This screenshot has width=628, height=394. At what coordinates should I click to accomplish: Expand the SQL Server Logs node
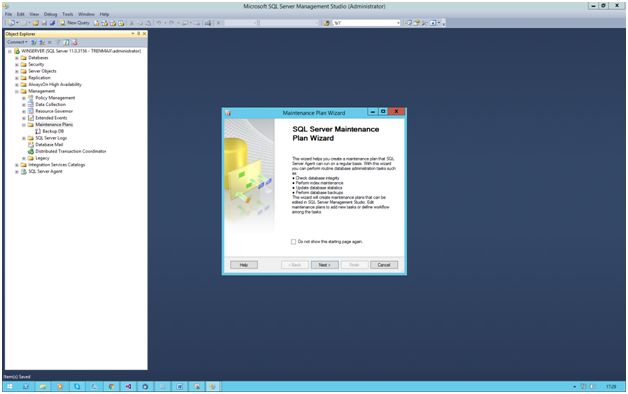pyautogui.click(x=24, y=138)
